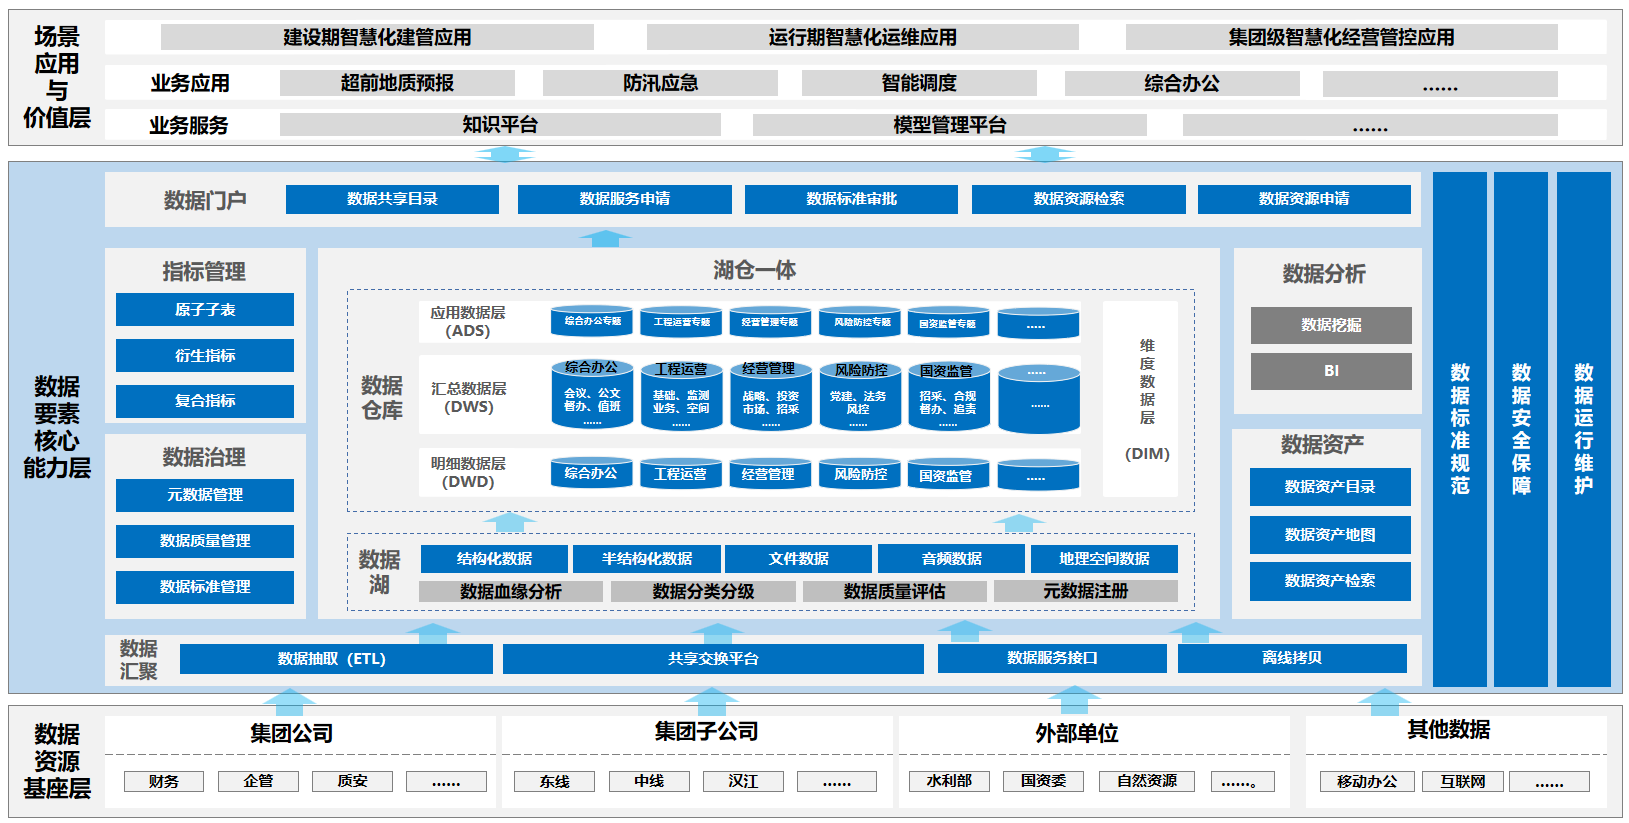Click the 工程运营 cylinder in DWS layer

click(x=681, y=397)
